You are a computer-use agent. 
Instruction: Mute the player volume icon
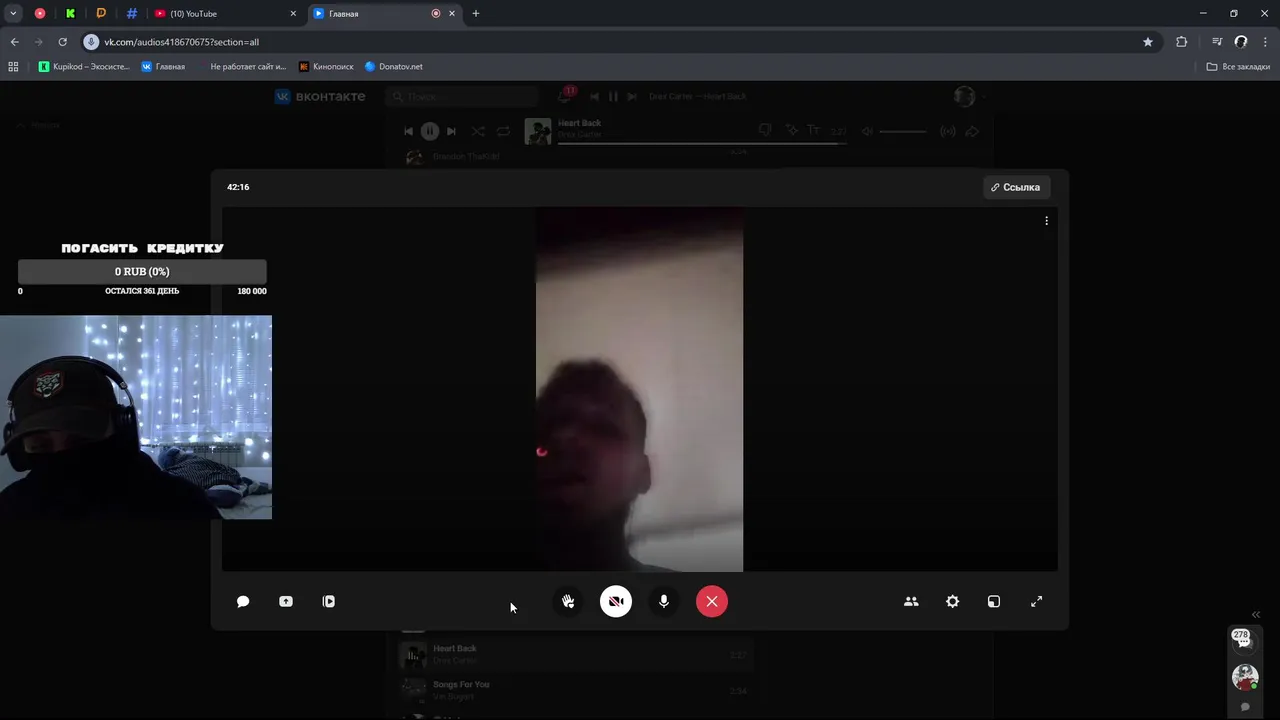pyautogui.click(x=867, y=131)
